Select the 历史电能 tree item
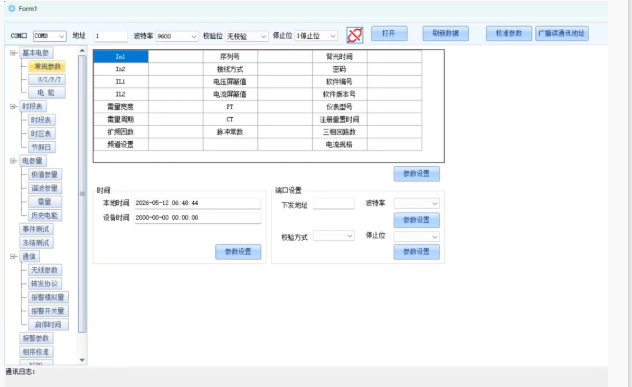 click(x=45, y=216)
